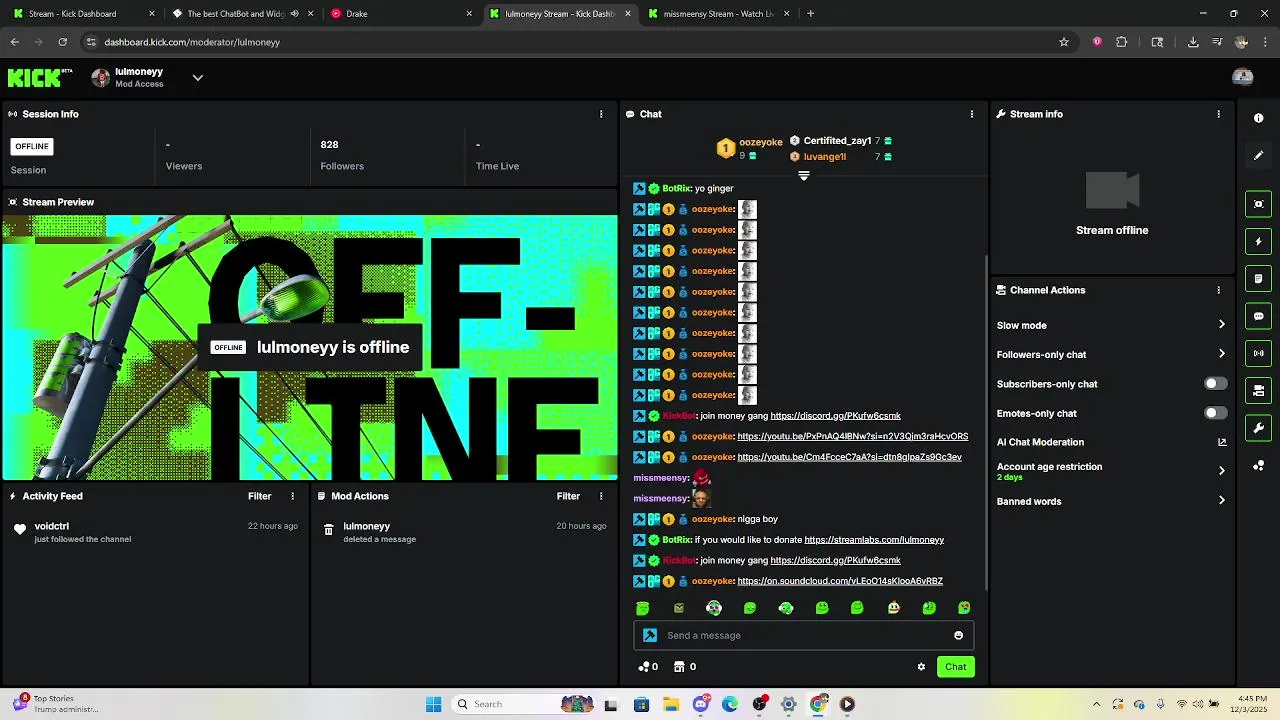1280x720 pixels.
Task: Toggle Emotes-only chat switch
Action: [x=1215, y=413]
